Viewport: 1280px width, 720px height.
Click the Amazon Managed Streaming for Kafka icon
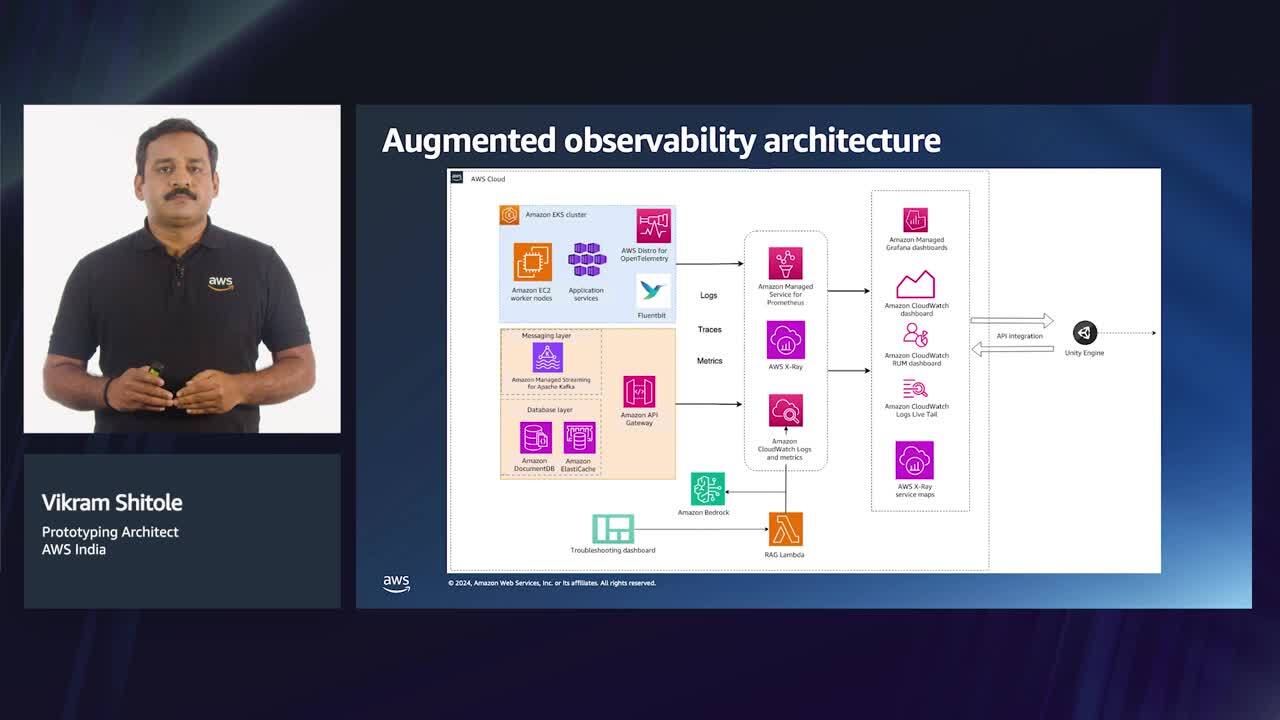point(548,358)
